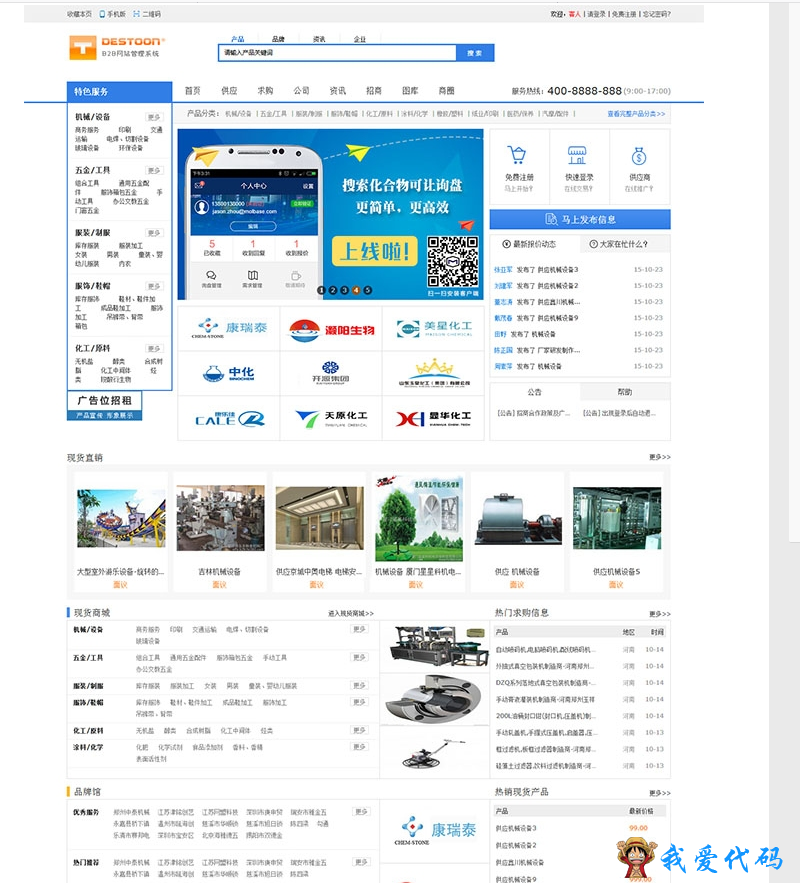Select the 品牌 search tab

[278, 39]
